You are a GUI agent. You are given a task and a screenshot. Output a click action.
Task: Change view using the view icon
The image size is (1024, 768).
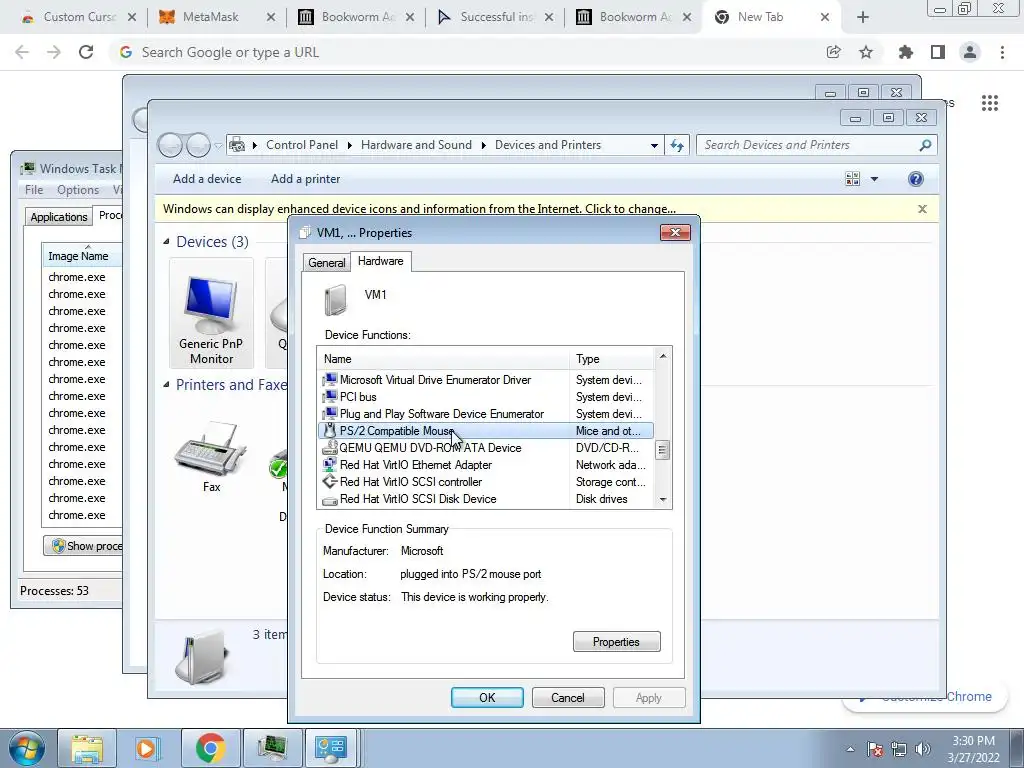[x=852, y=179]
